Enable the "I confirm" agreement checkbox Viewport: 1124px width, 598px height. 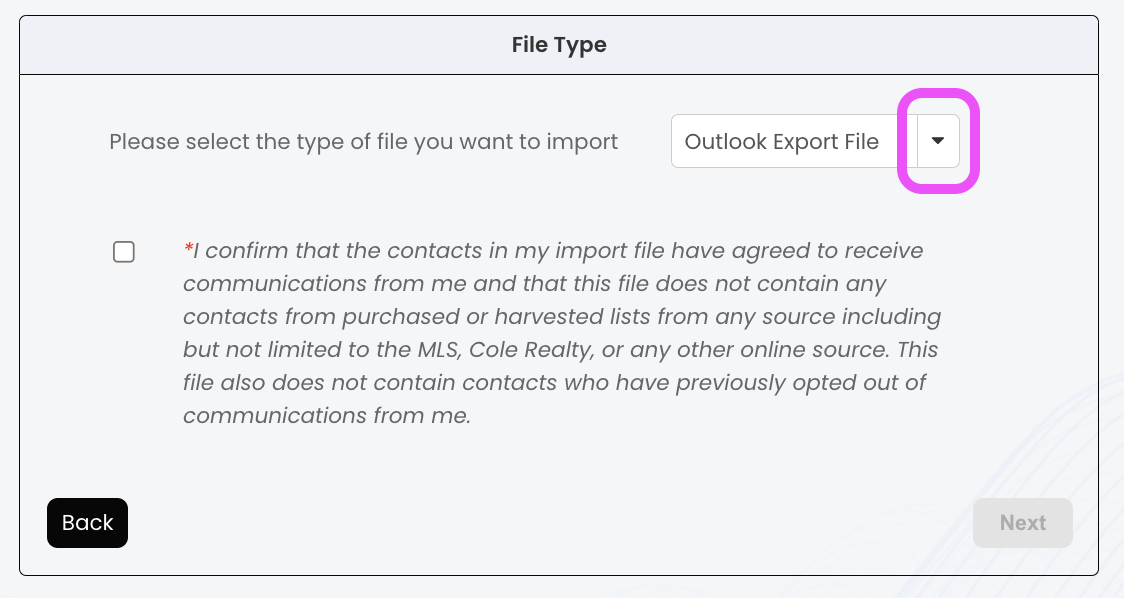124,252
